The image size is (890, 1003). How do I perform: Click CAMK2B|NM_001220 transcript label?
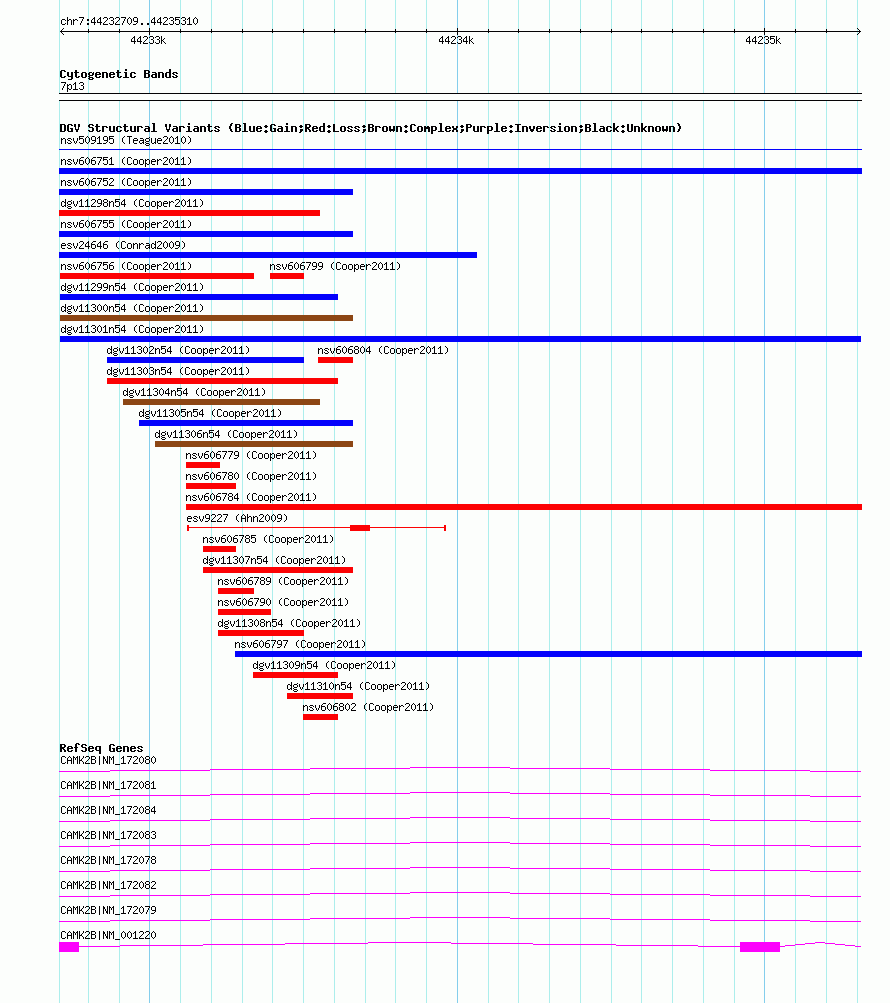coord(108,935)
